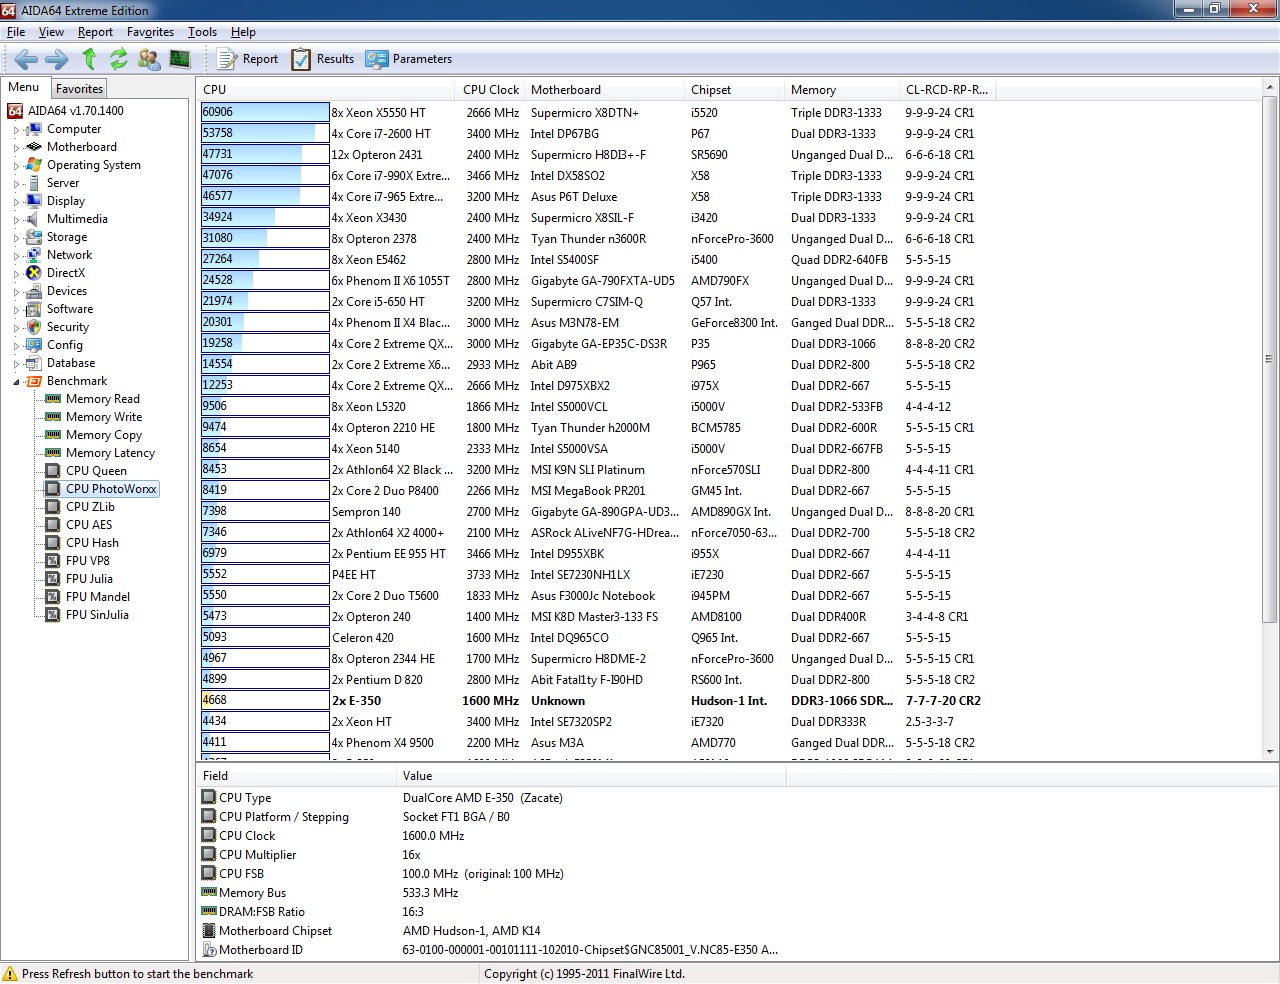Open the File menu
This screenshot has width=1280, height=984.
pos(16,32)
